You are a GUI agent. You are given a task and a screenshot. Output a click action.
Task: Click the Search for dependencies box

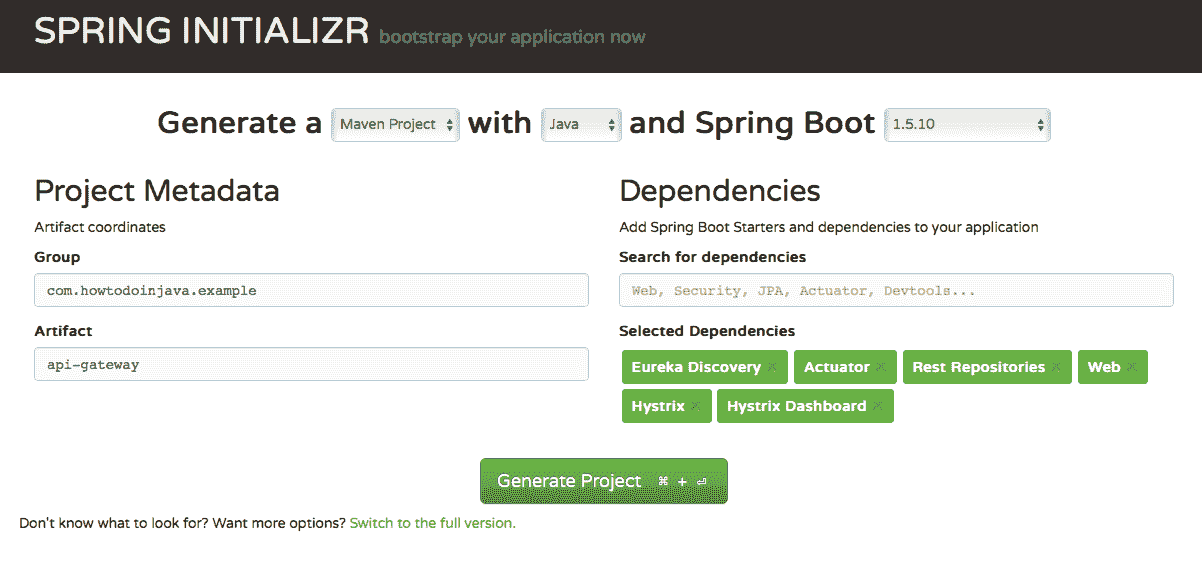(896, 290)
